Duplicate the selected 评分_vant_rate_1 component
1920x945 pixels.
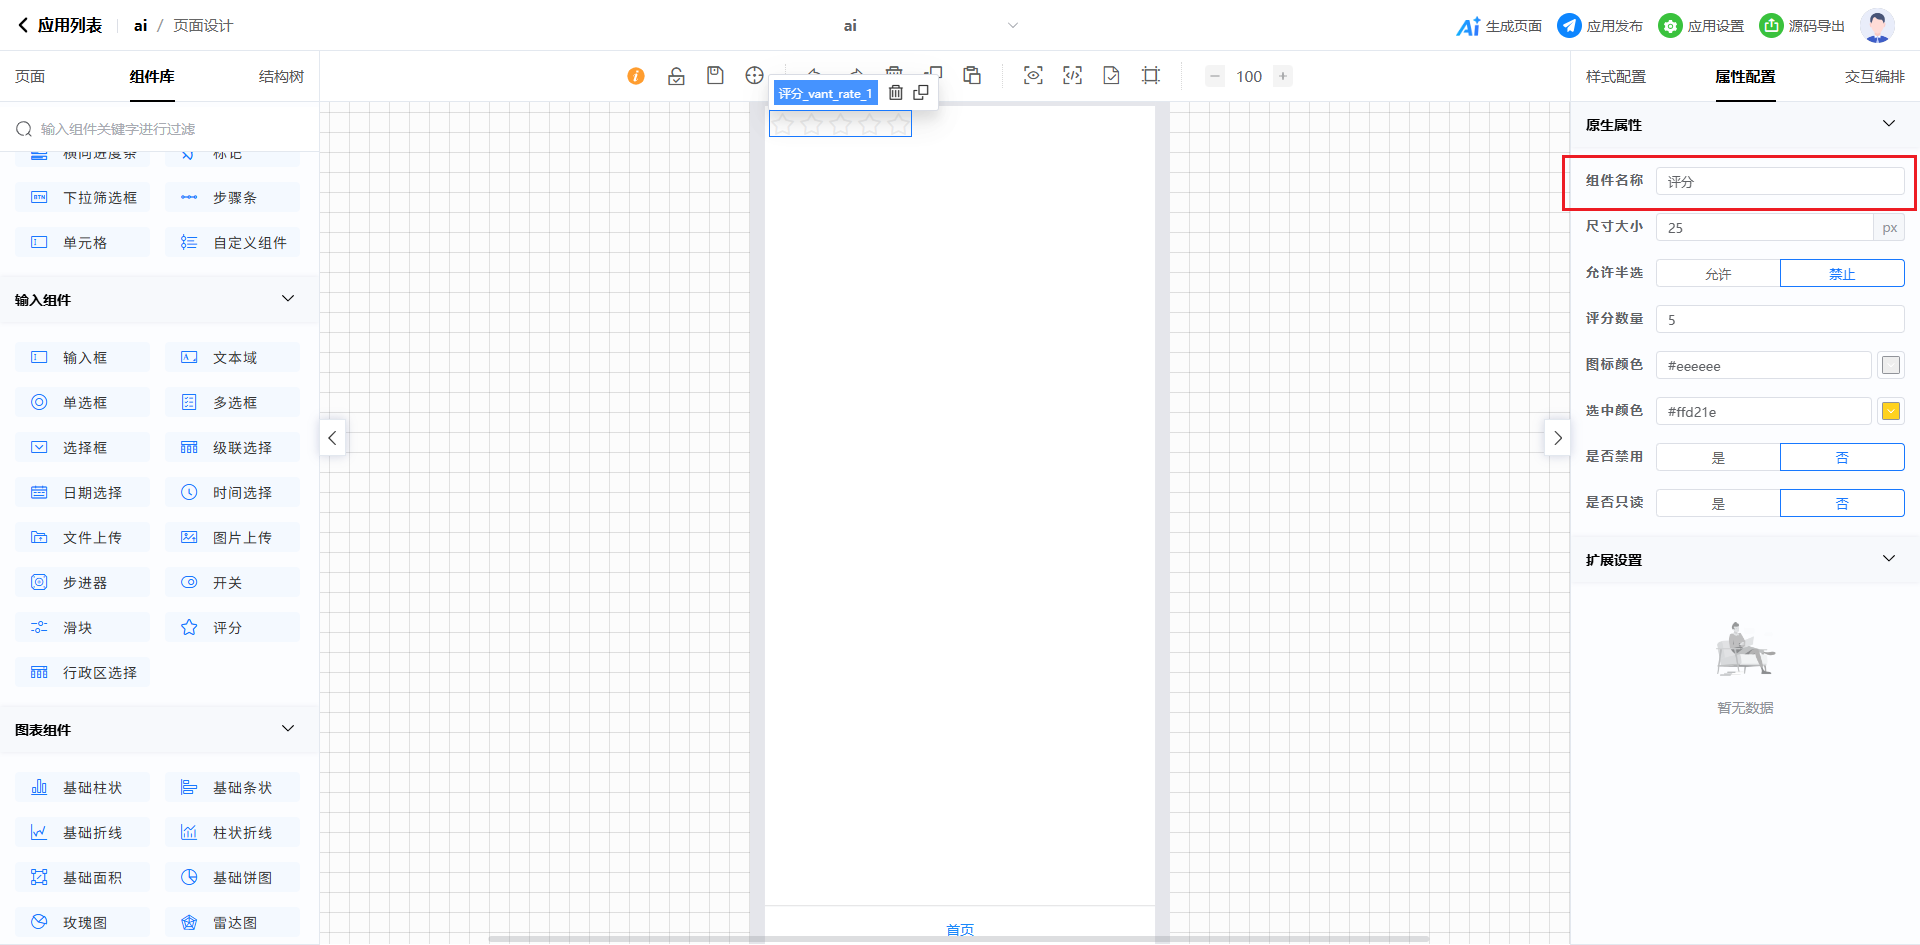click(921, 93)
